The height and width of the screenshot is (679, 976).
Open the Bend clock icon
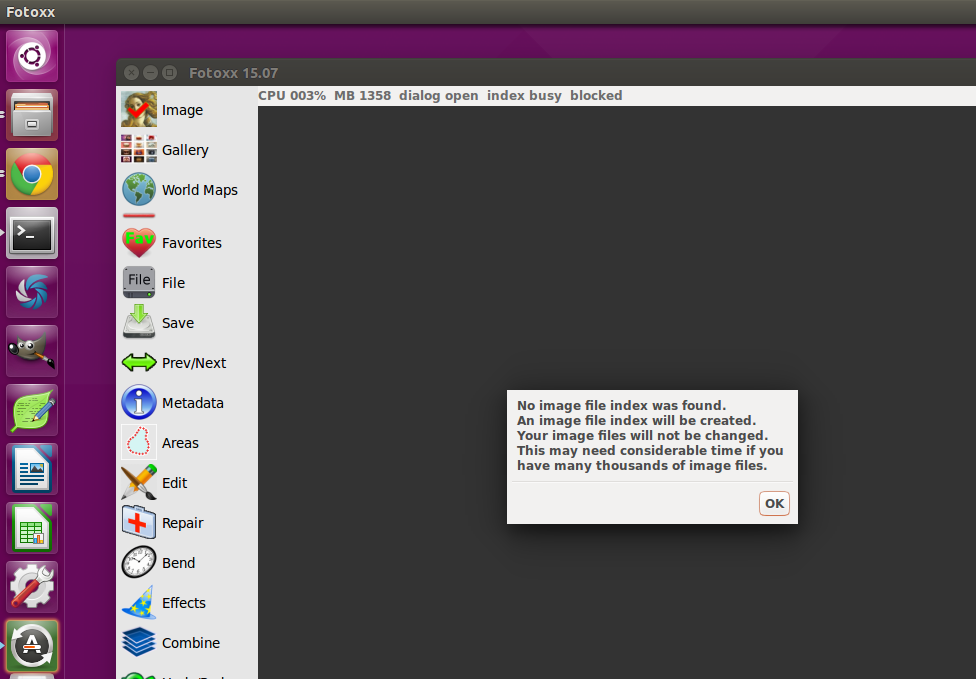coord(138,562)
